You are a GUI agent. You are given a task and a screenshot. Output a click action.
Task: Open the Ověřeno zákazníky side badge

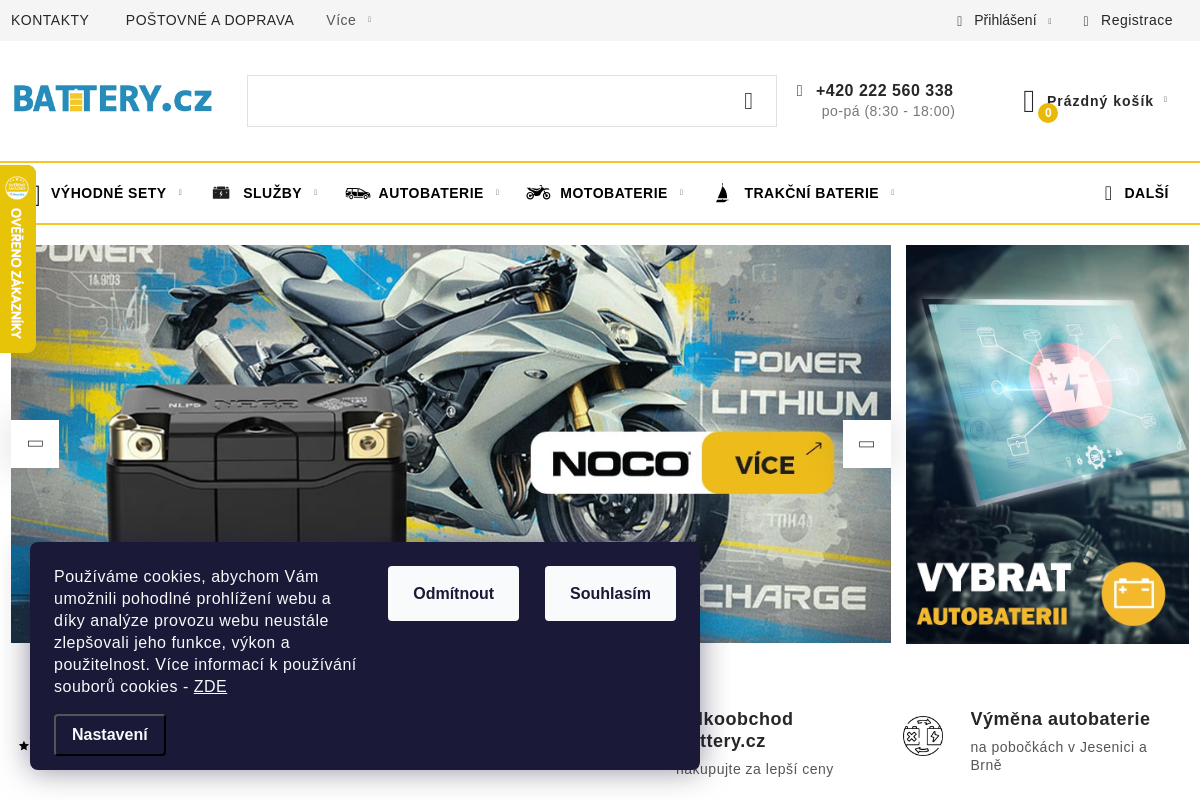tap(17, 259)
